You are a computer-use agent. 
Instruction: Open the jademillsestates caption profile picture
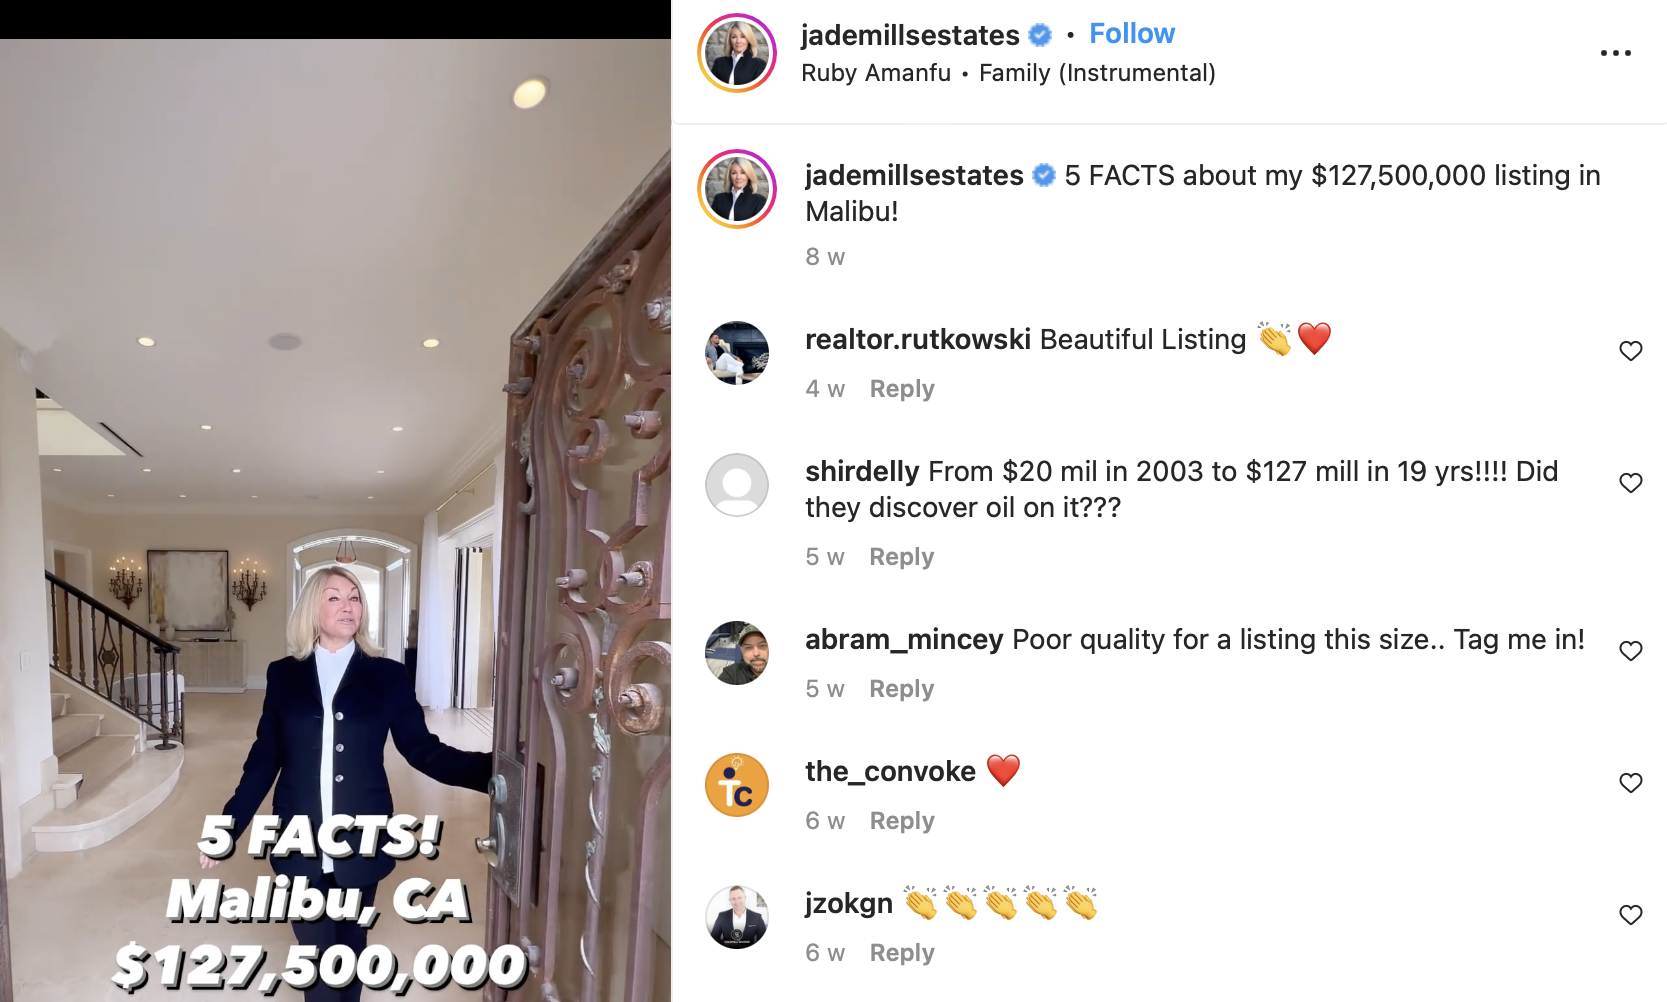coord(737,189)
